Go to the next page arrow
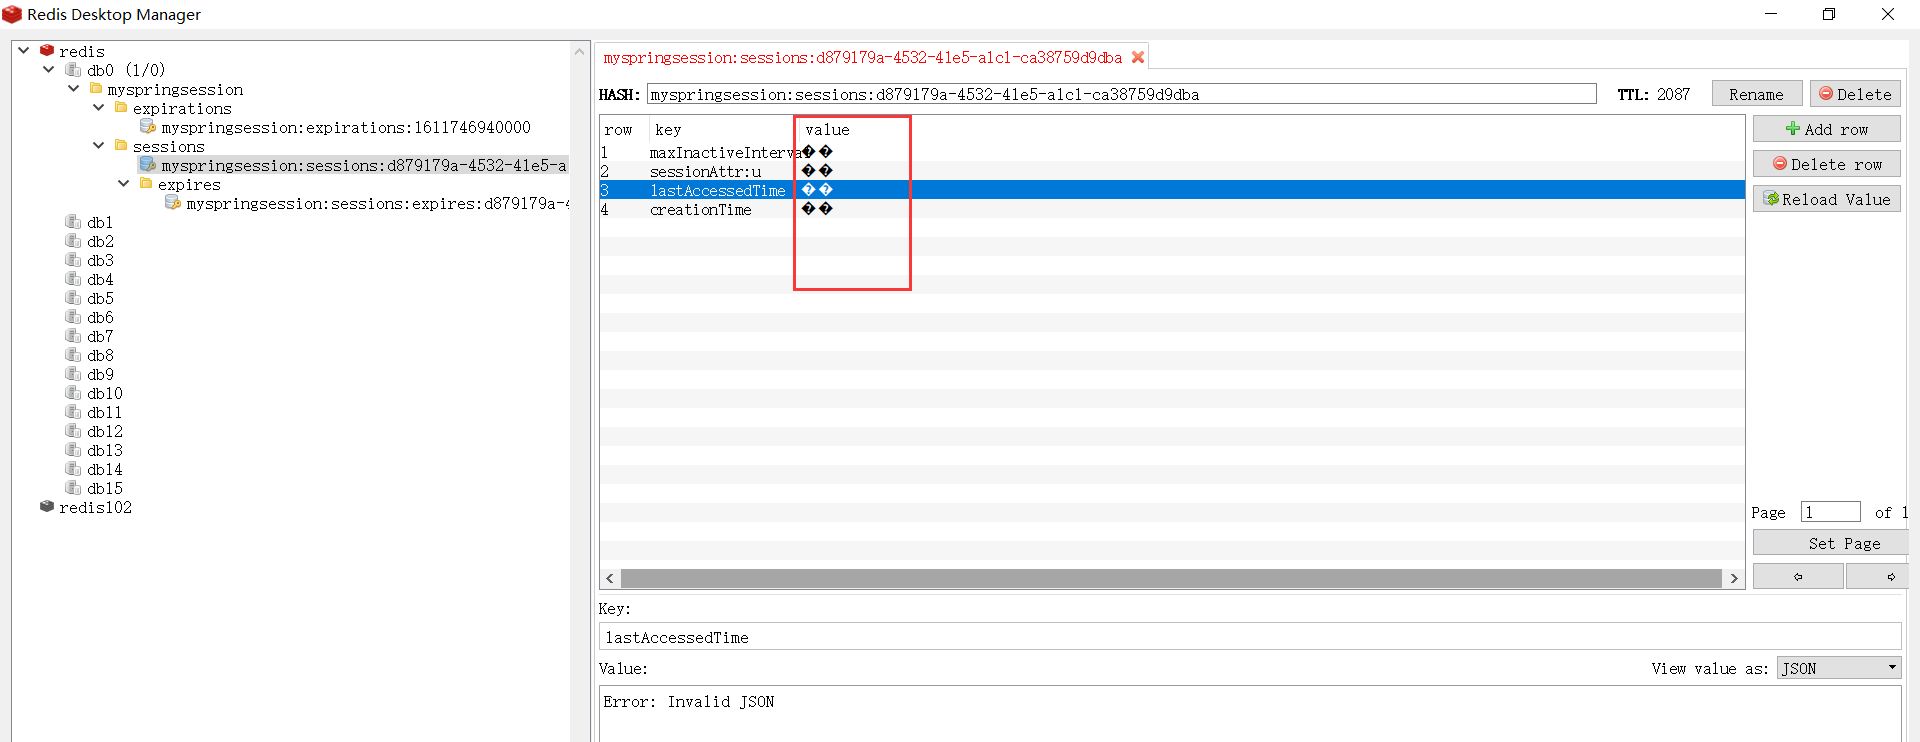Image resolution: width=1920 pixels, height=742 pixels. click(1877, 577)
